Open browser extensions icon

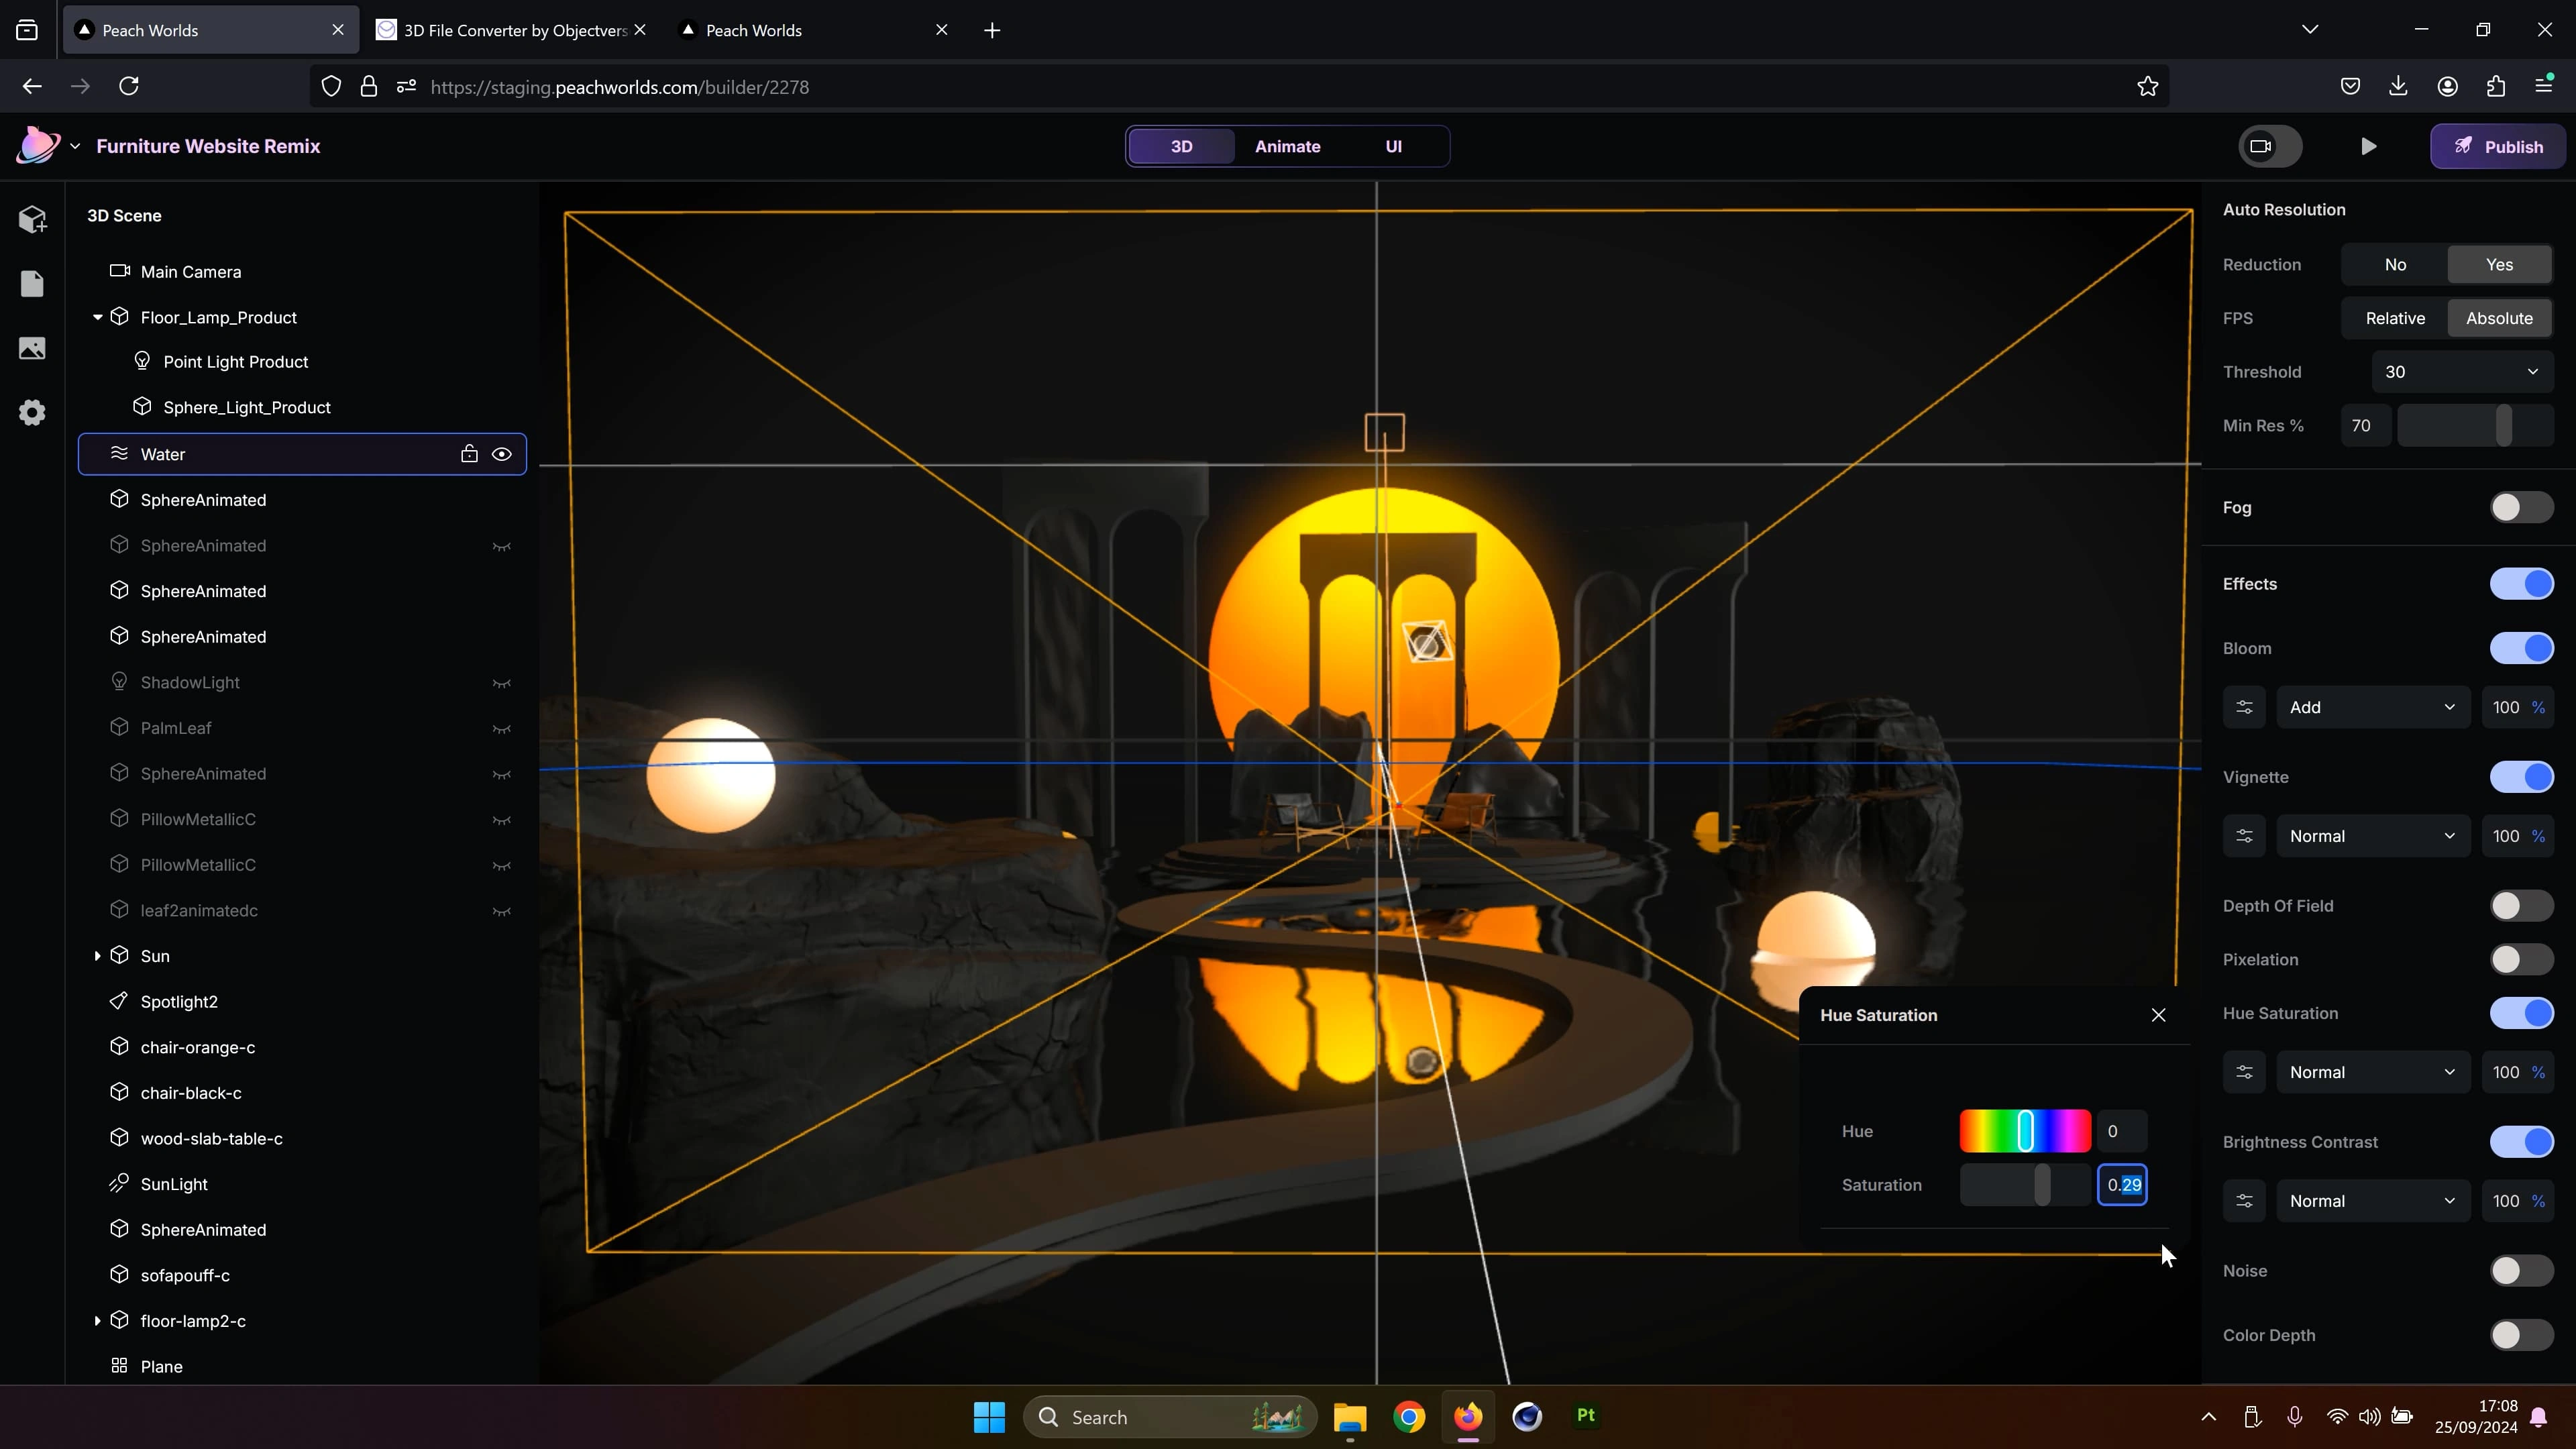2496,87
